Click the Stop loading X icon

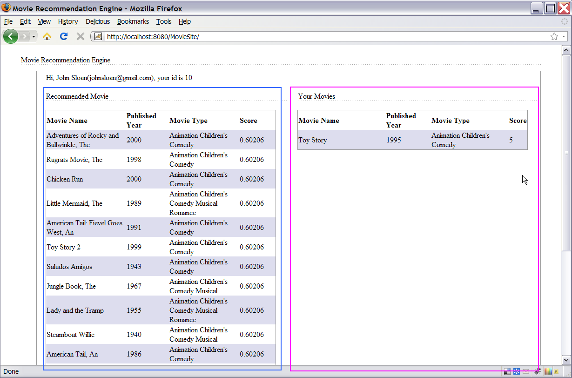click(x=80, y=36)
